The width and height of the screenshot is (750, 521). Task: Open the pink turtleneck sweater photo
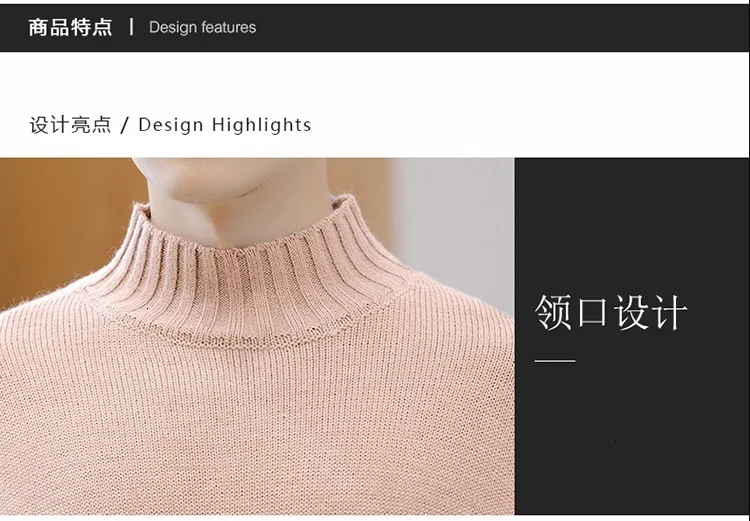tap(257, 336)
